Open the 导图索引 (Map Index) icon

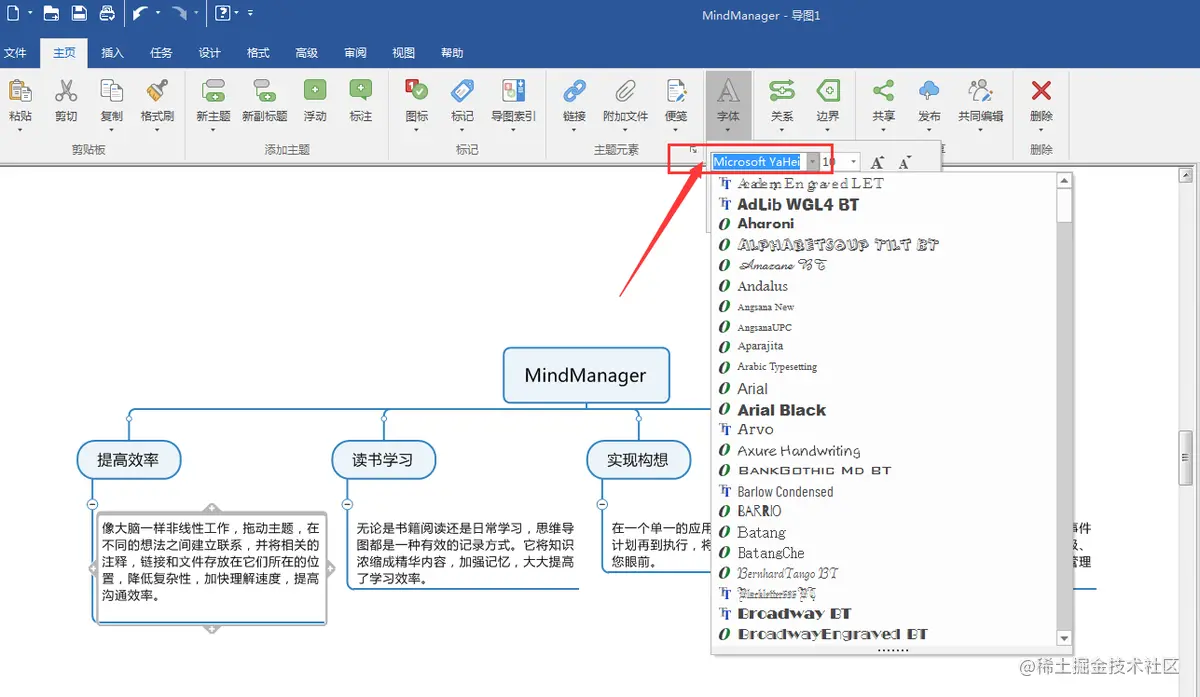click(513, 92)
